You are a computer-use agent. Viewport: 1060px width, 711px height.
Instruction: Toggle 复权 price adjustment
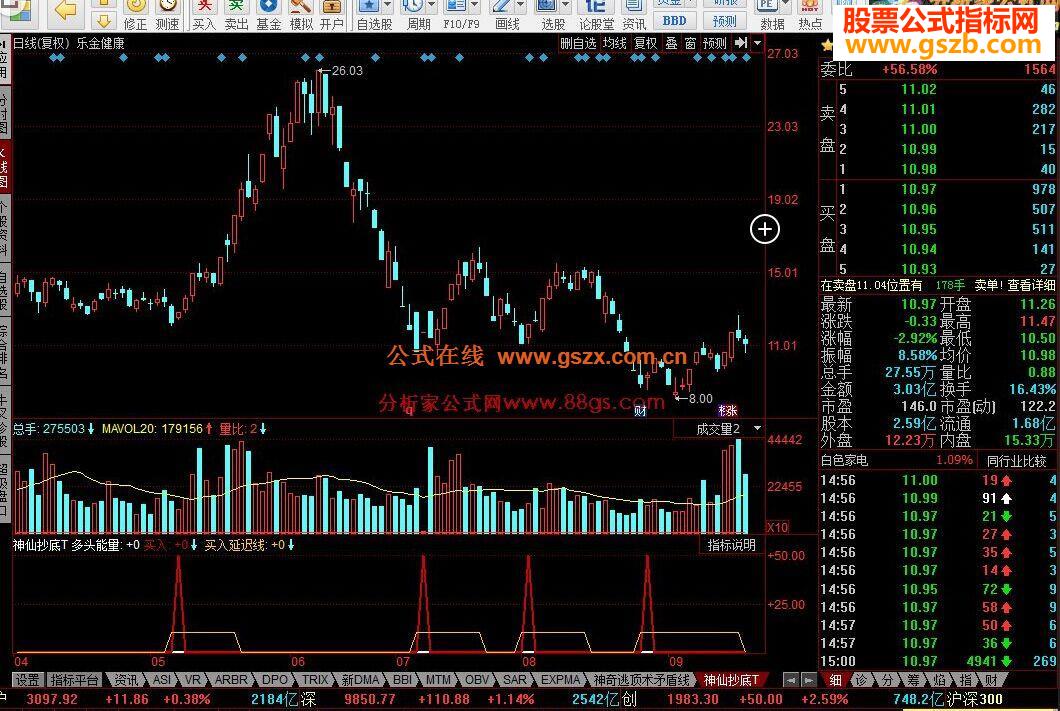pyautogui.click(x=645, y=43)
